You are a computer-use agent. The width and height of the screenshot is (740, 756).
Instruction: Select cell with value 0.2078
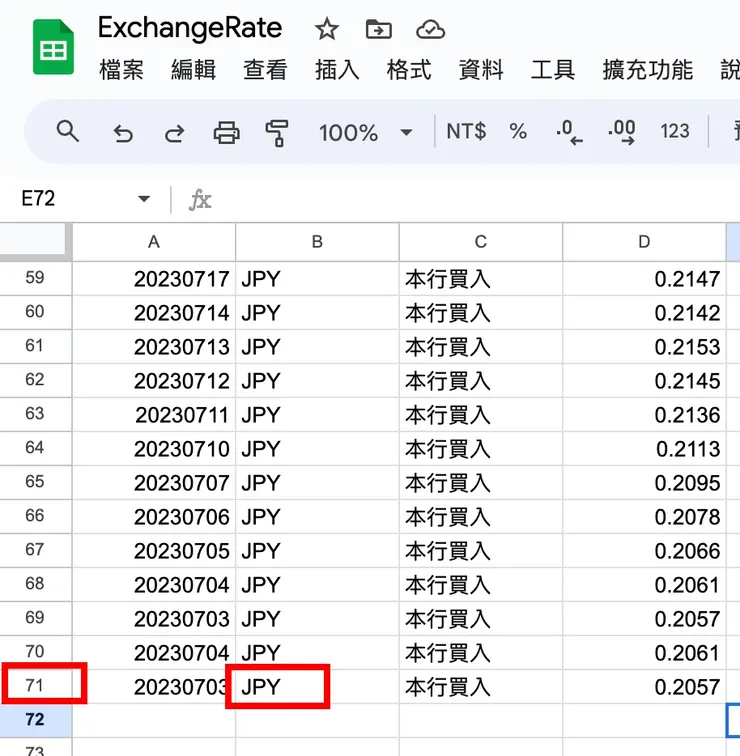[x=644, y=517]
